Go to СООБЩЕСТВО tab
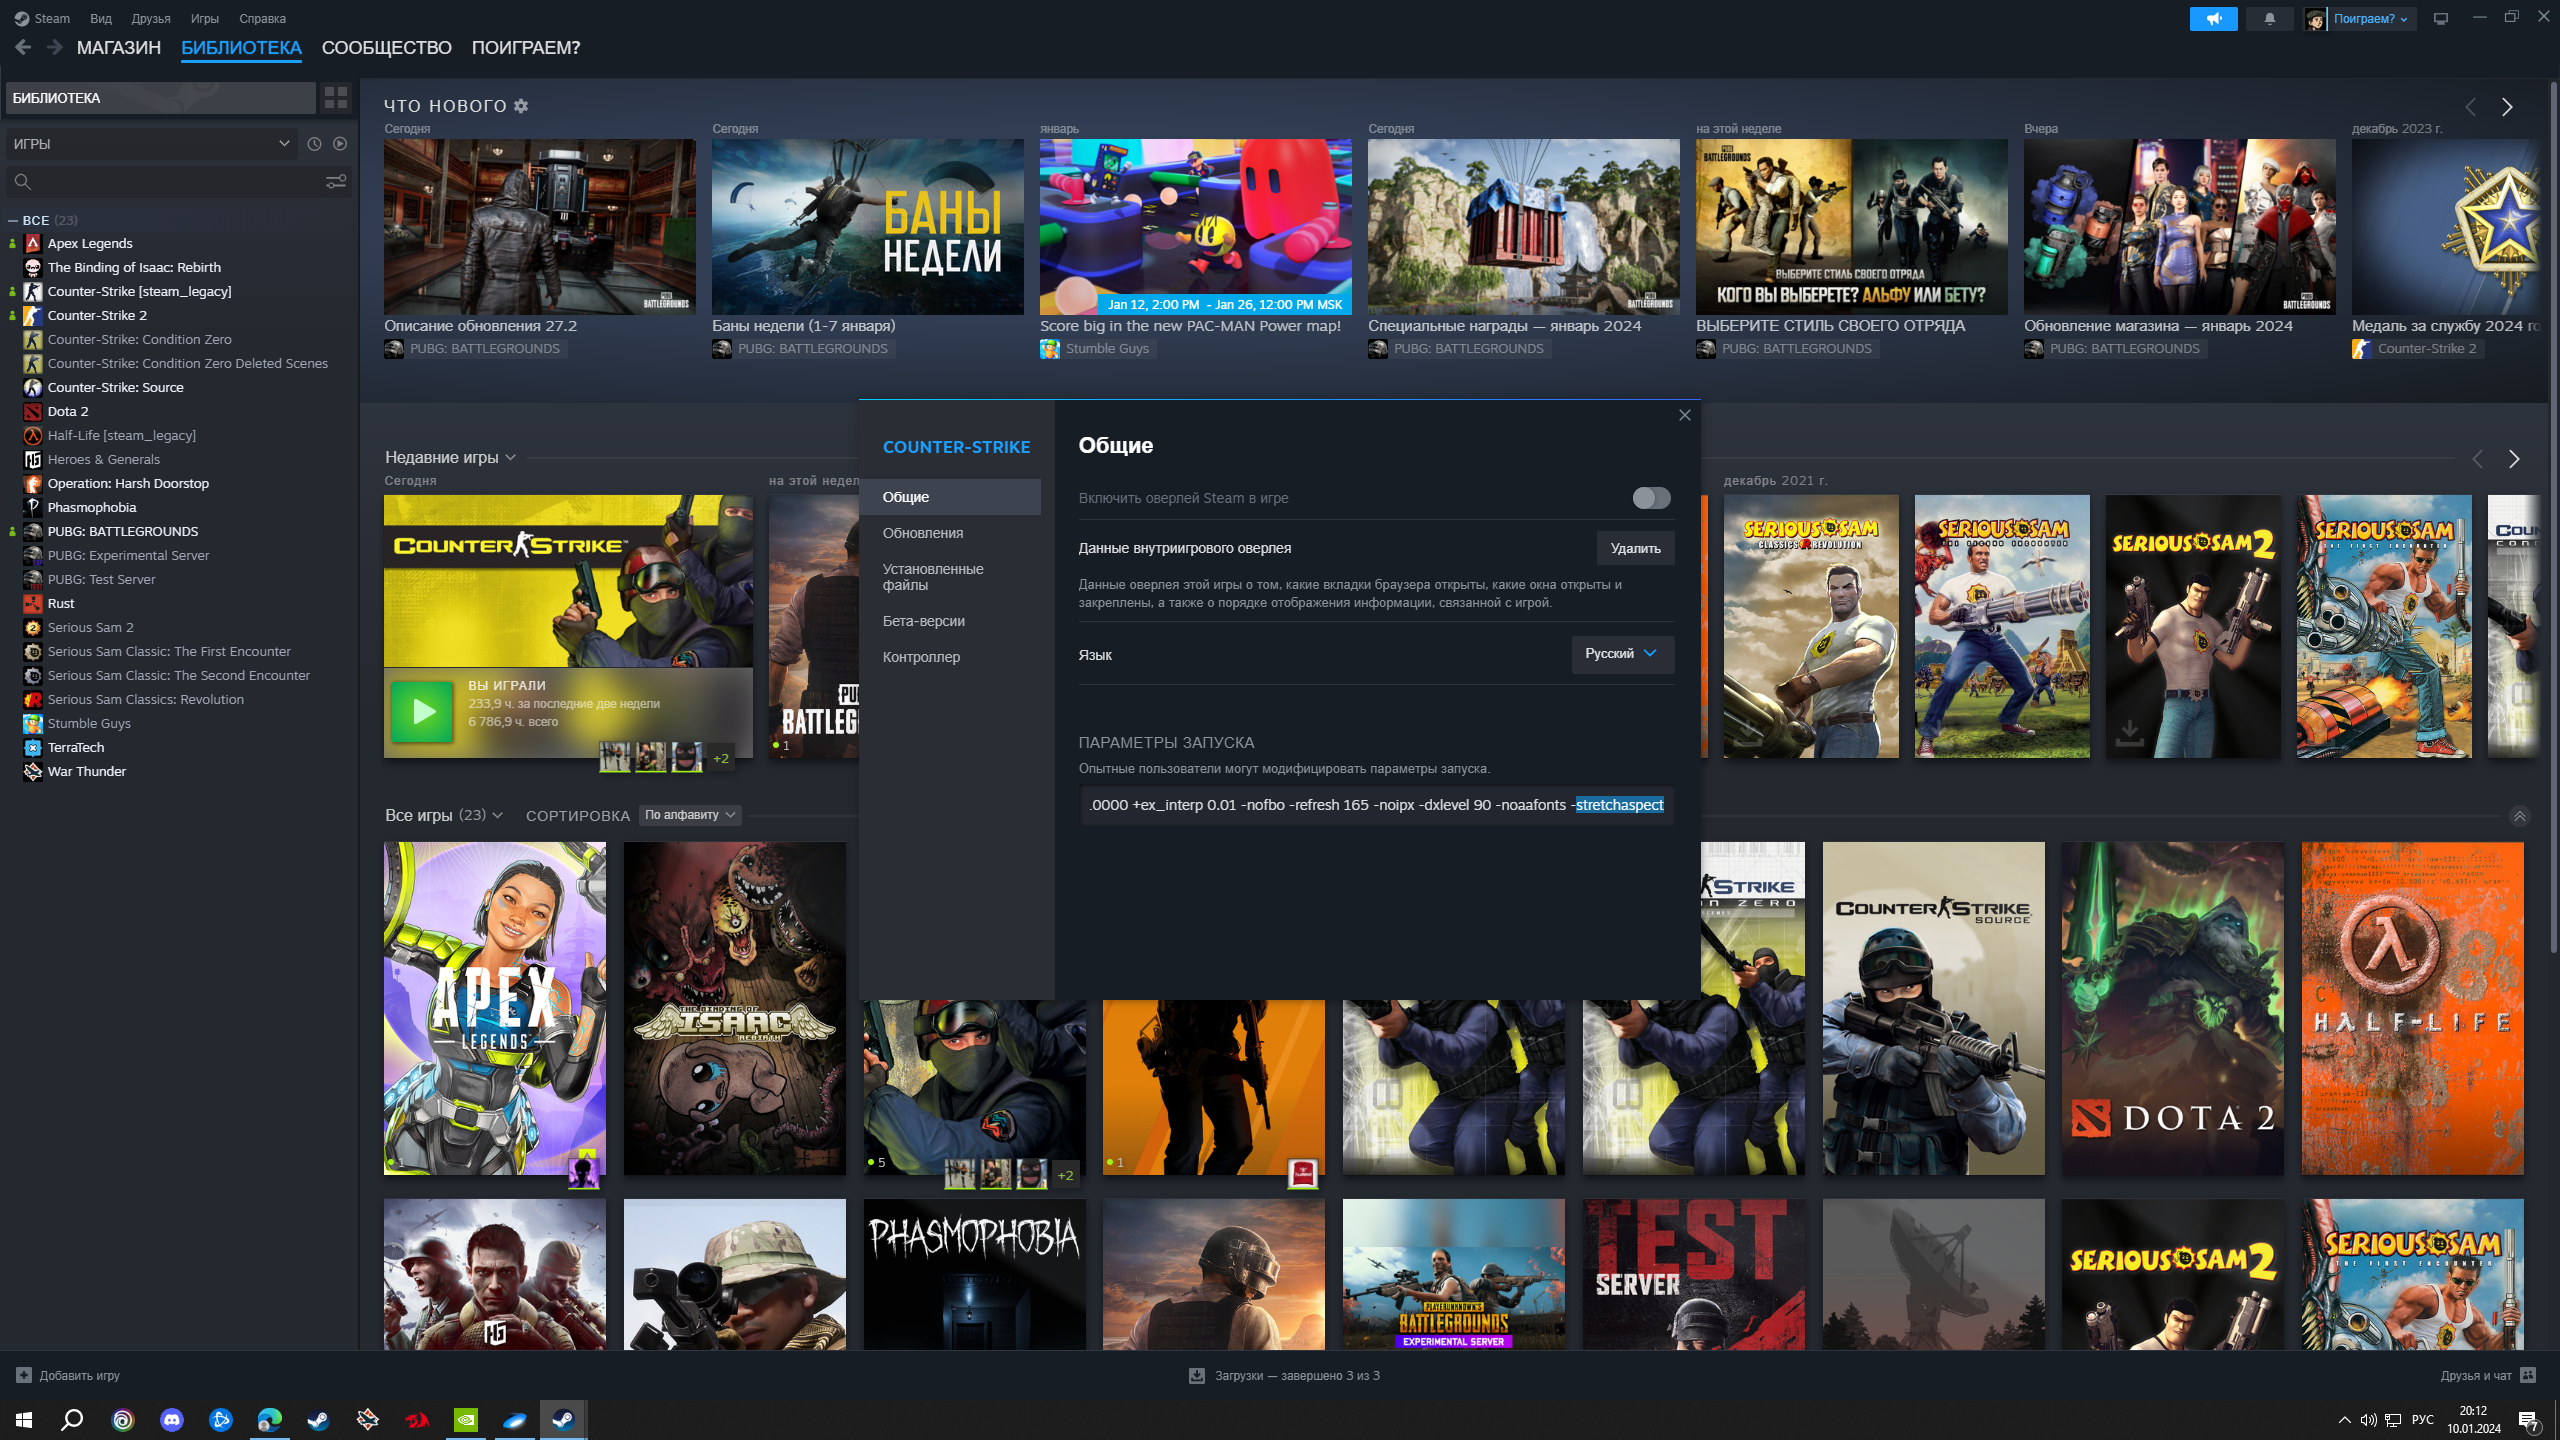 pos(387,47)
